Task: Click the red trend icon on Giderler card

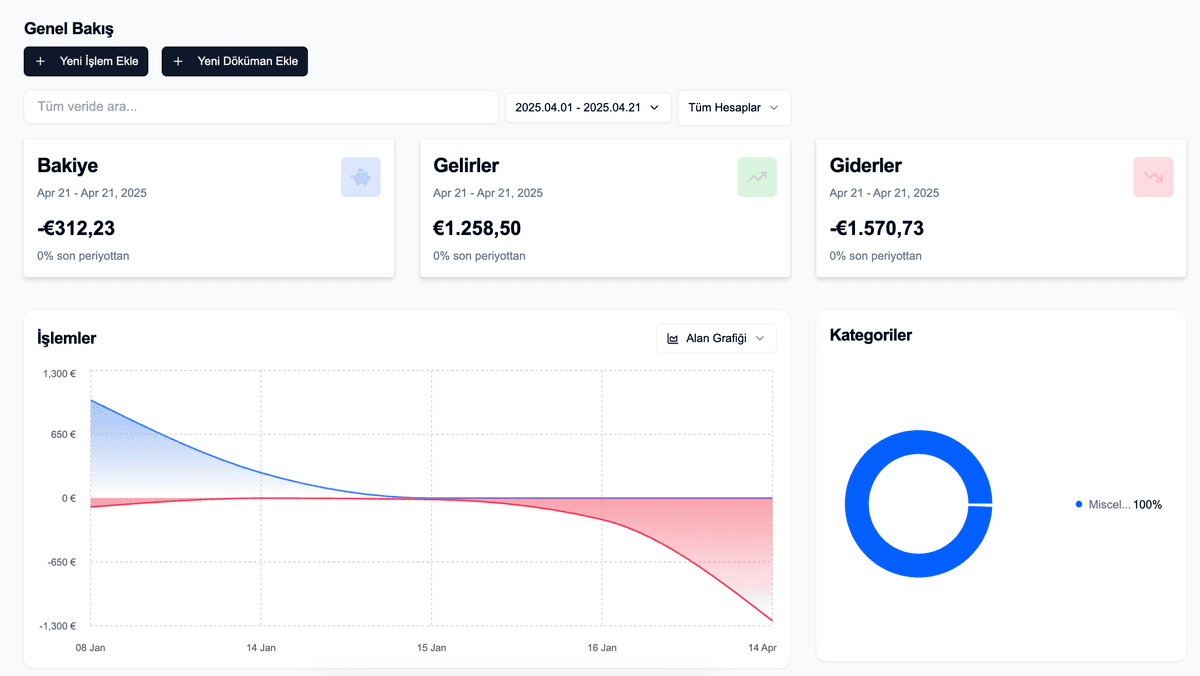Action: tap(1153, 177)
